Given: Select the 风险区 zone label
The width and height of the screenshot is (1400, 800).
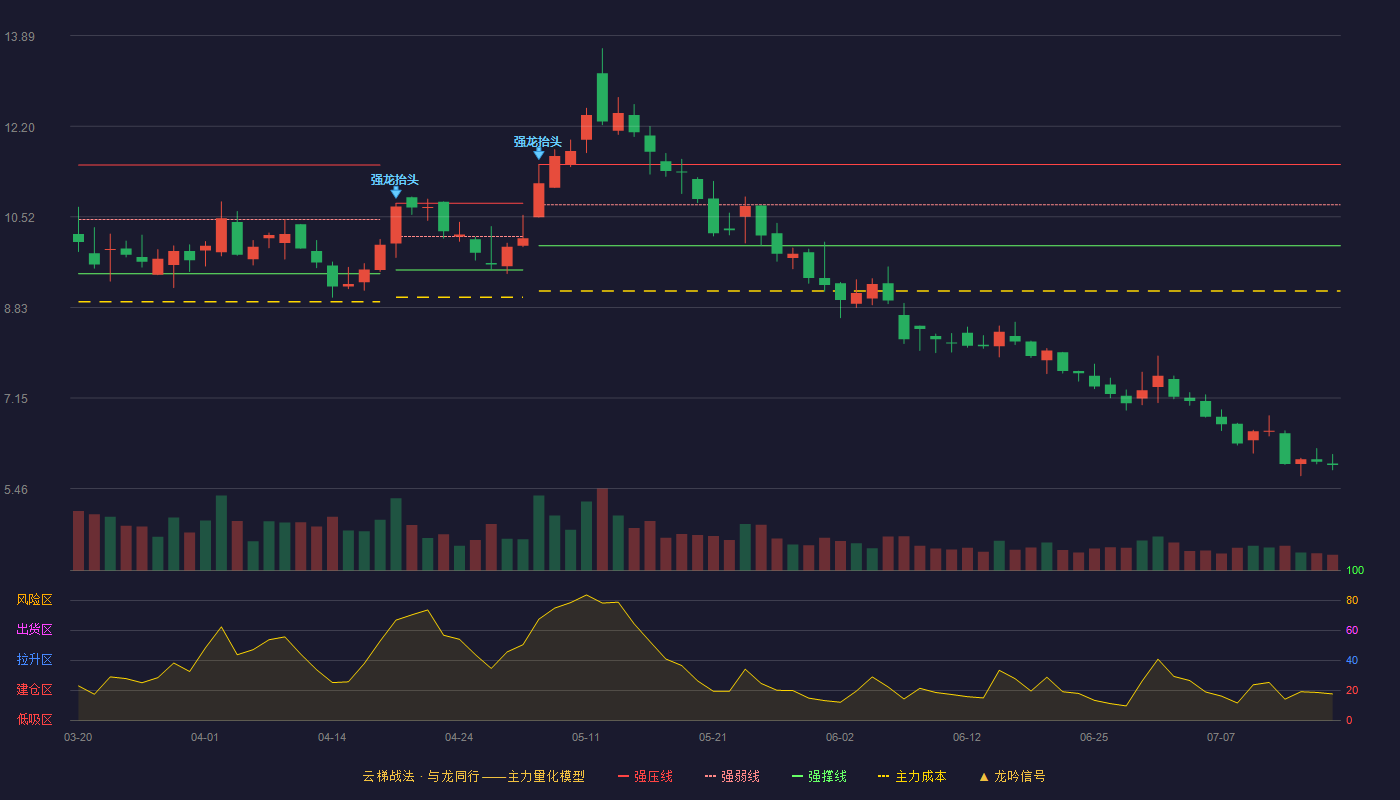Looking at the screenshot, I should [34, 600].
